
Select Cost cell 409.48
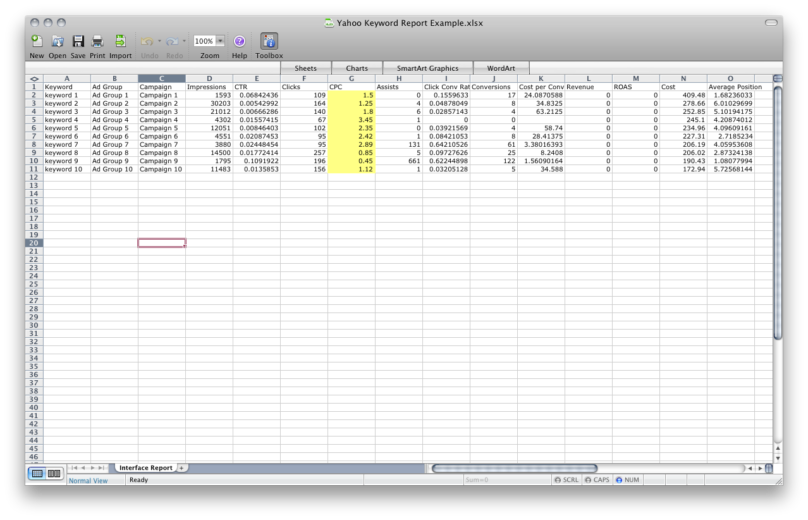(x=683, y=95)
